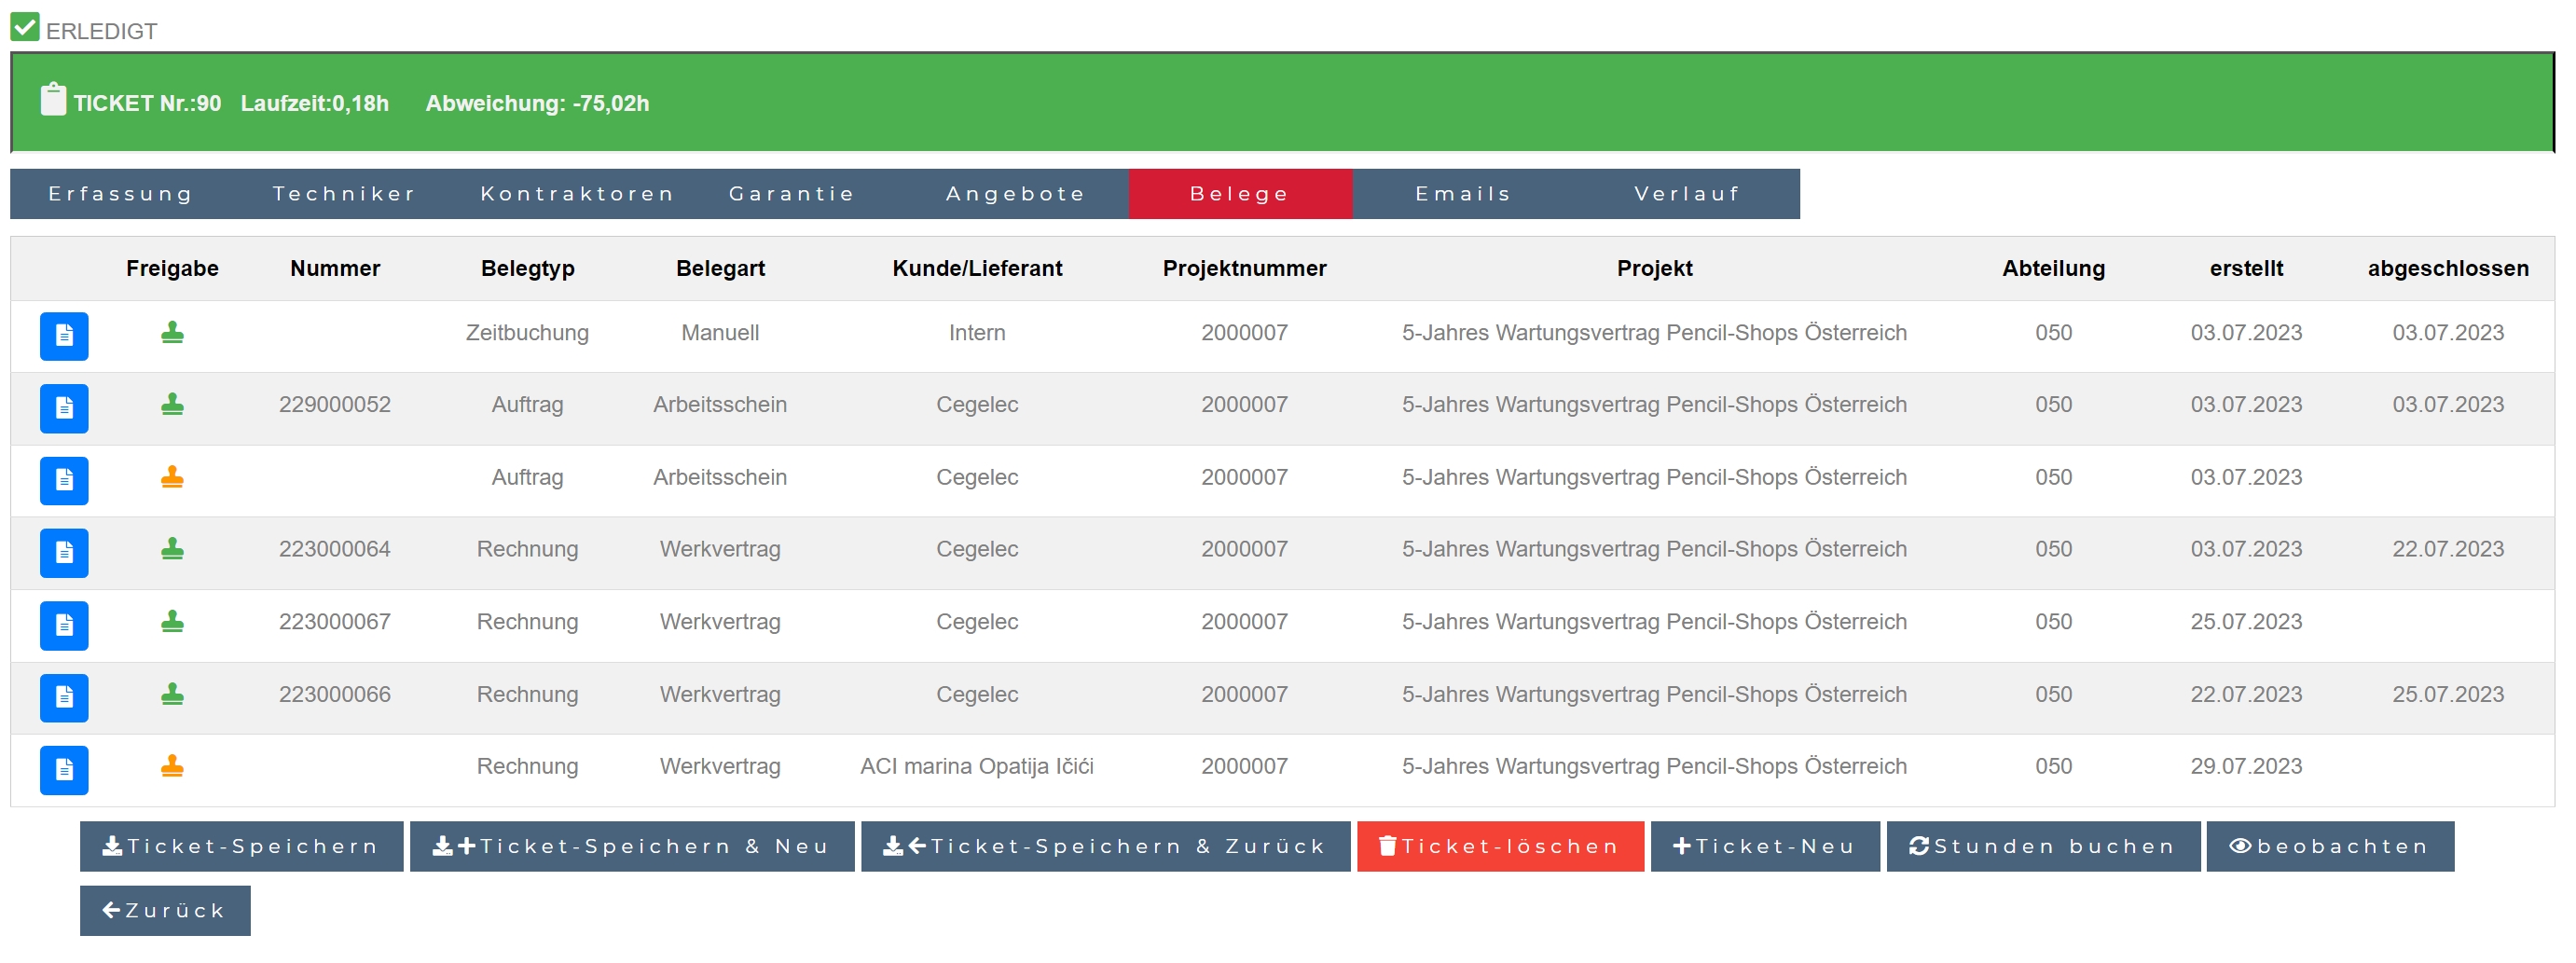Switch to the Angebote tab
Viewport: 2576px width, 963px height.
click(1016, 194)
